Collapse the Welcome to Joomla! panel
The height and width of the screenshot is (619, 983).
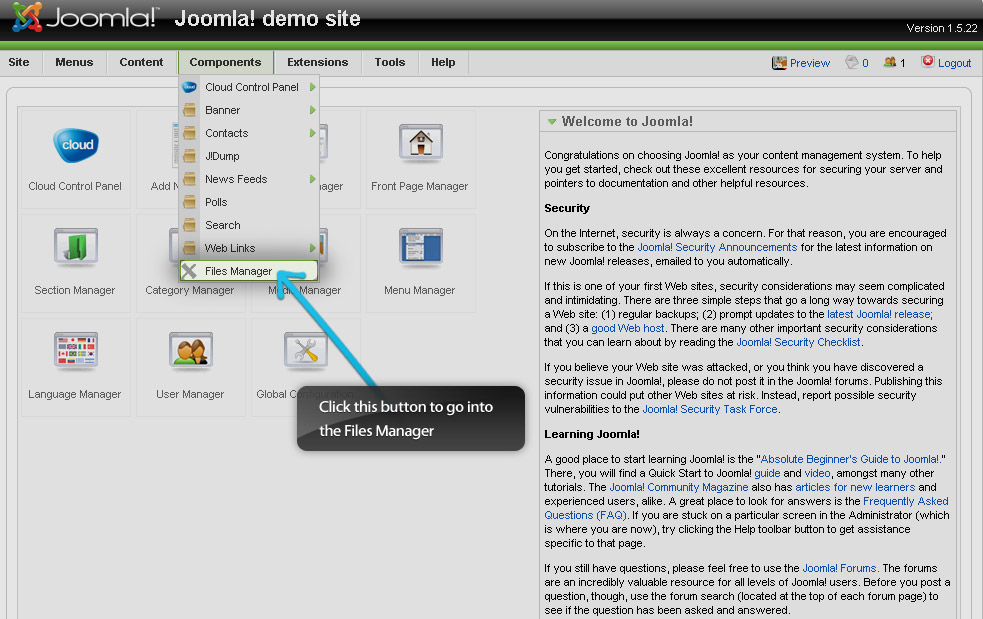[552, 122]
